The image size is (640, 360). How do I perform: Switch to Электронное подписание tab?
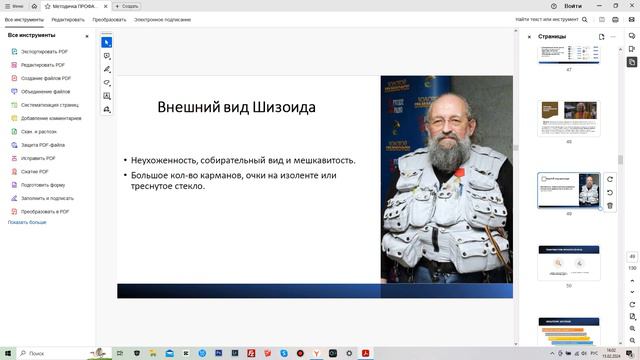coord(162,20)
